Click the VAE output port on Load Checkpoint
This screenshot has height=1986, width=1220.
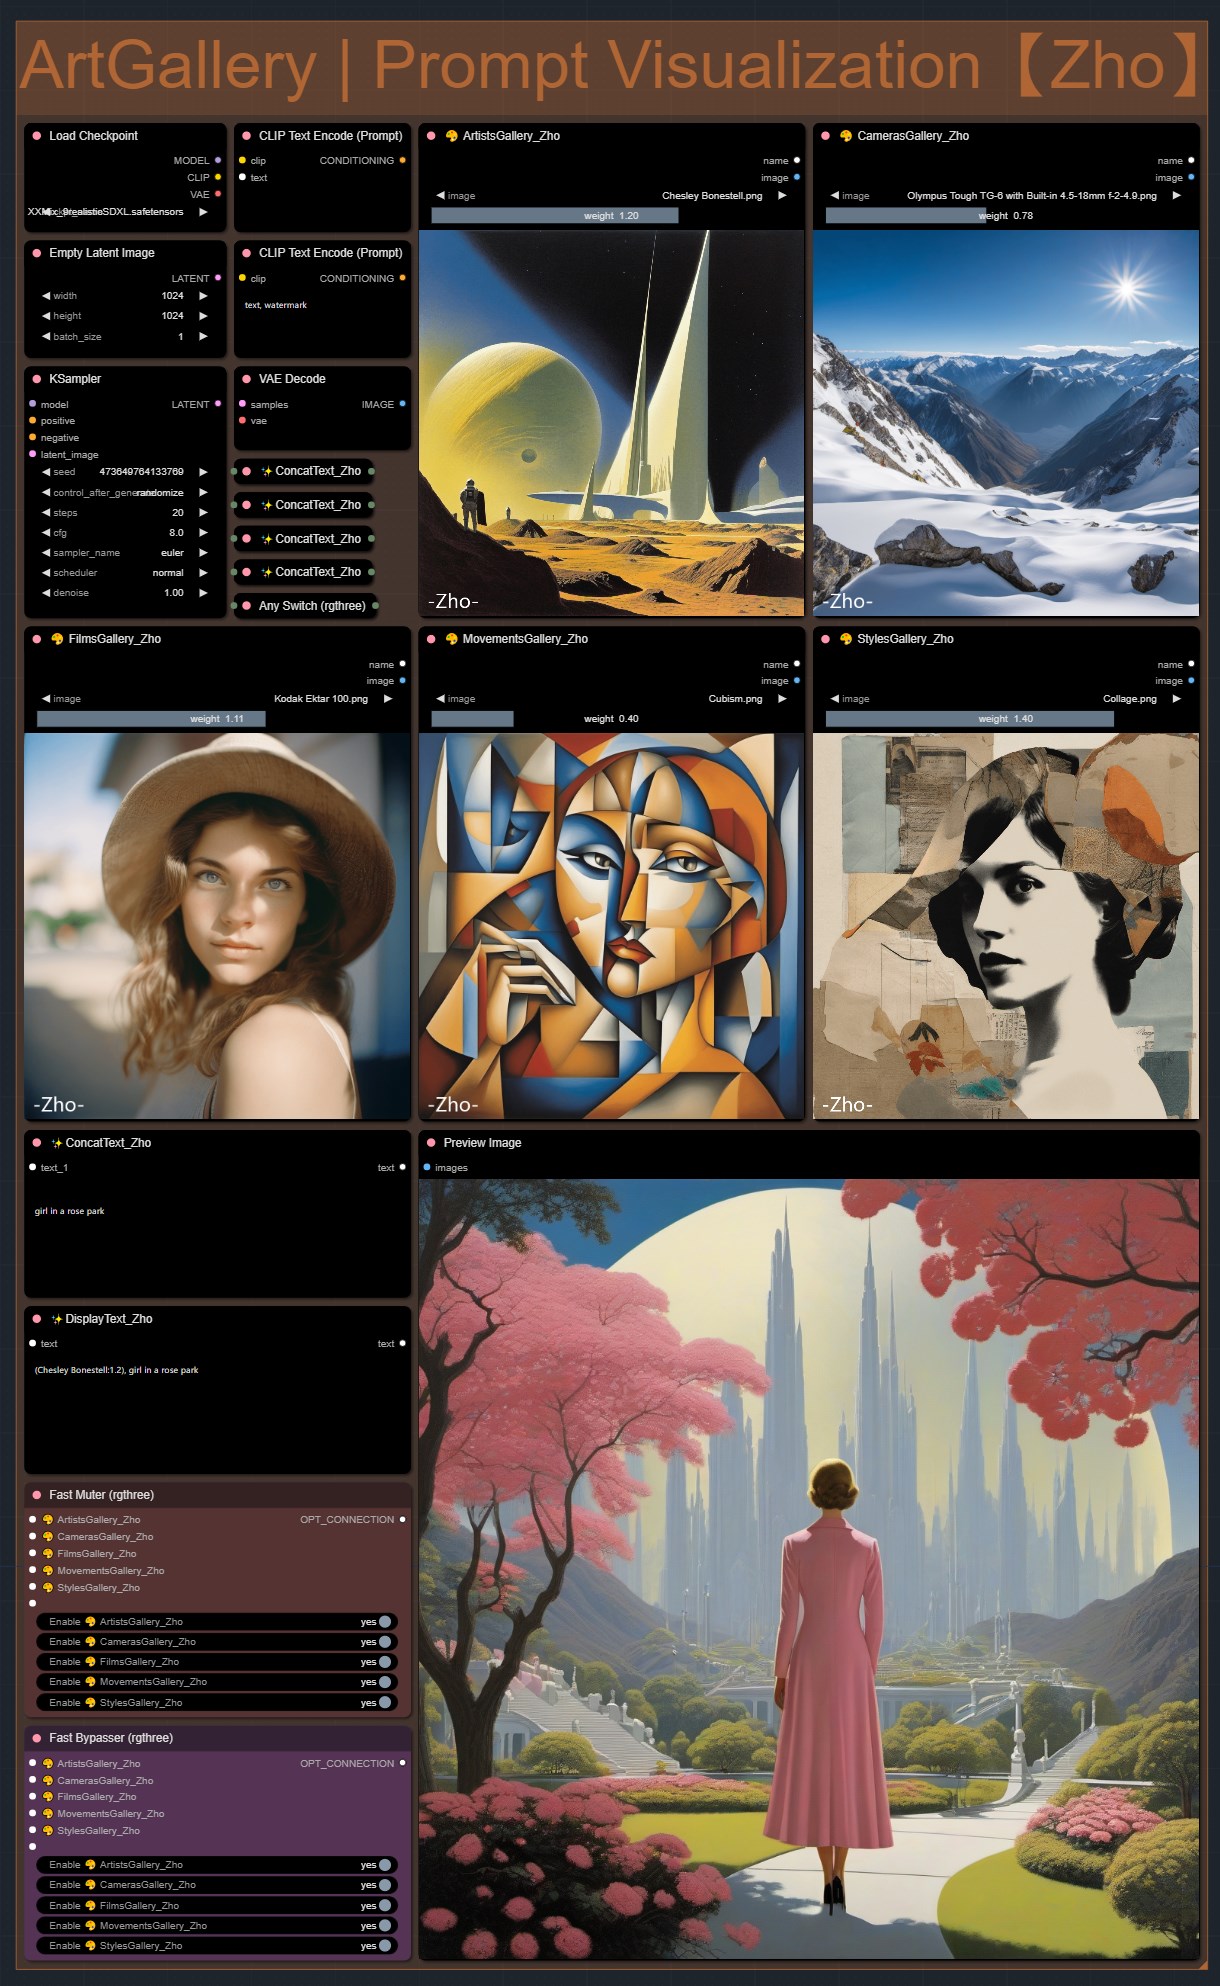217,194
